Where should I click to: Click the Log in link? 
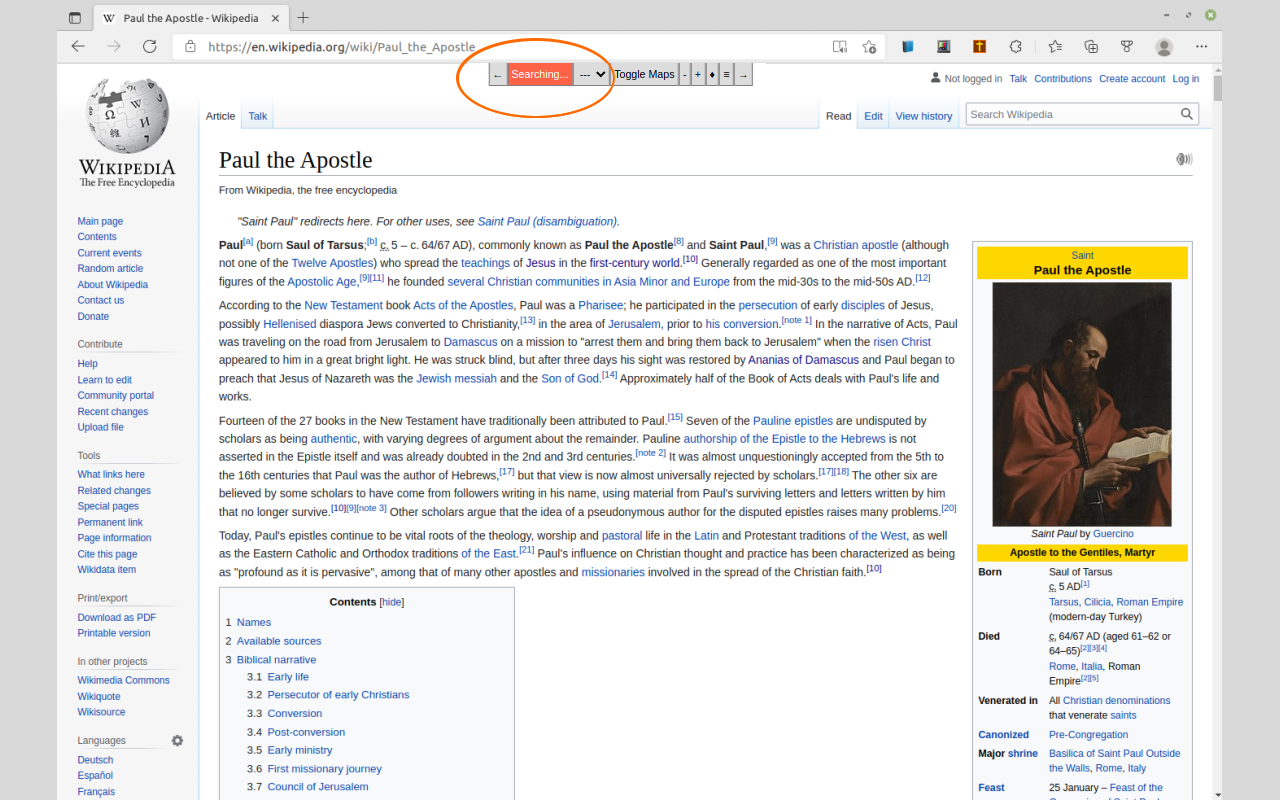pyautogui.click(x=1186, y=79)
